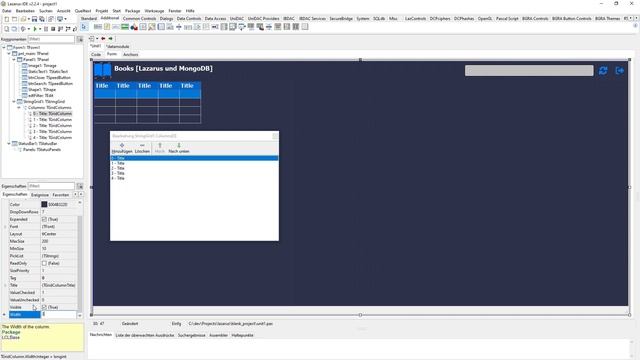Screen dimensions: 640x360
Task: Click the green jump-forward arrow above the editor
Action: point(110,38)
